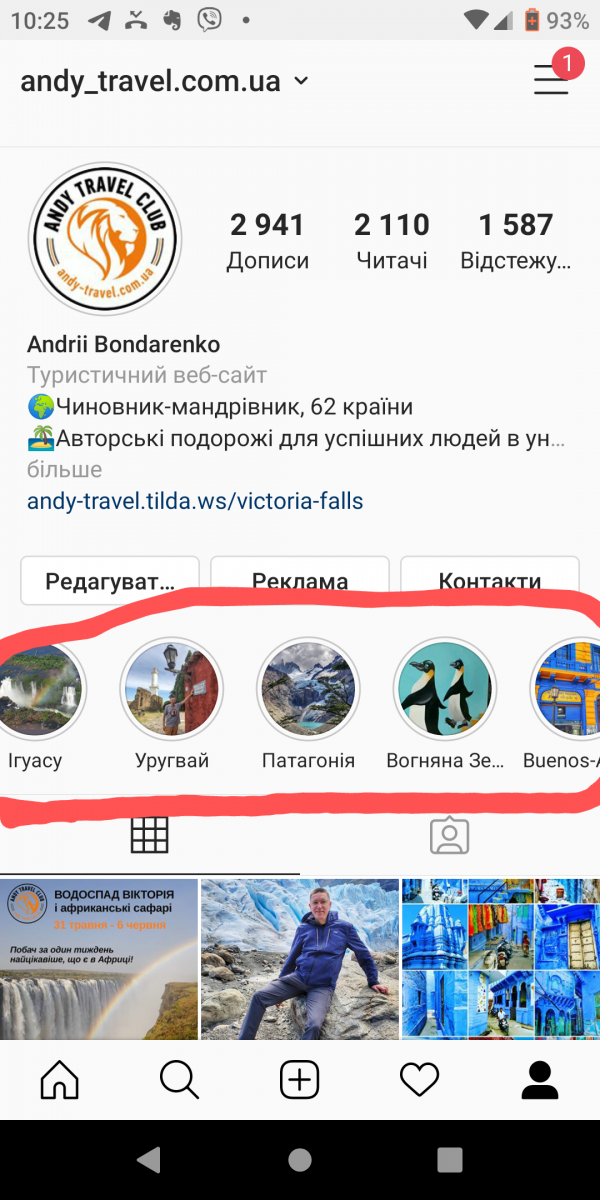Open the Патагонія story highlight
Viewport: 600px width, 1200px height.
tap(308, 705)
